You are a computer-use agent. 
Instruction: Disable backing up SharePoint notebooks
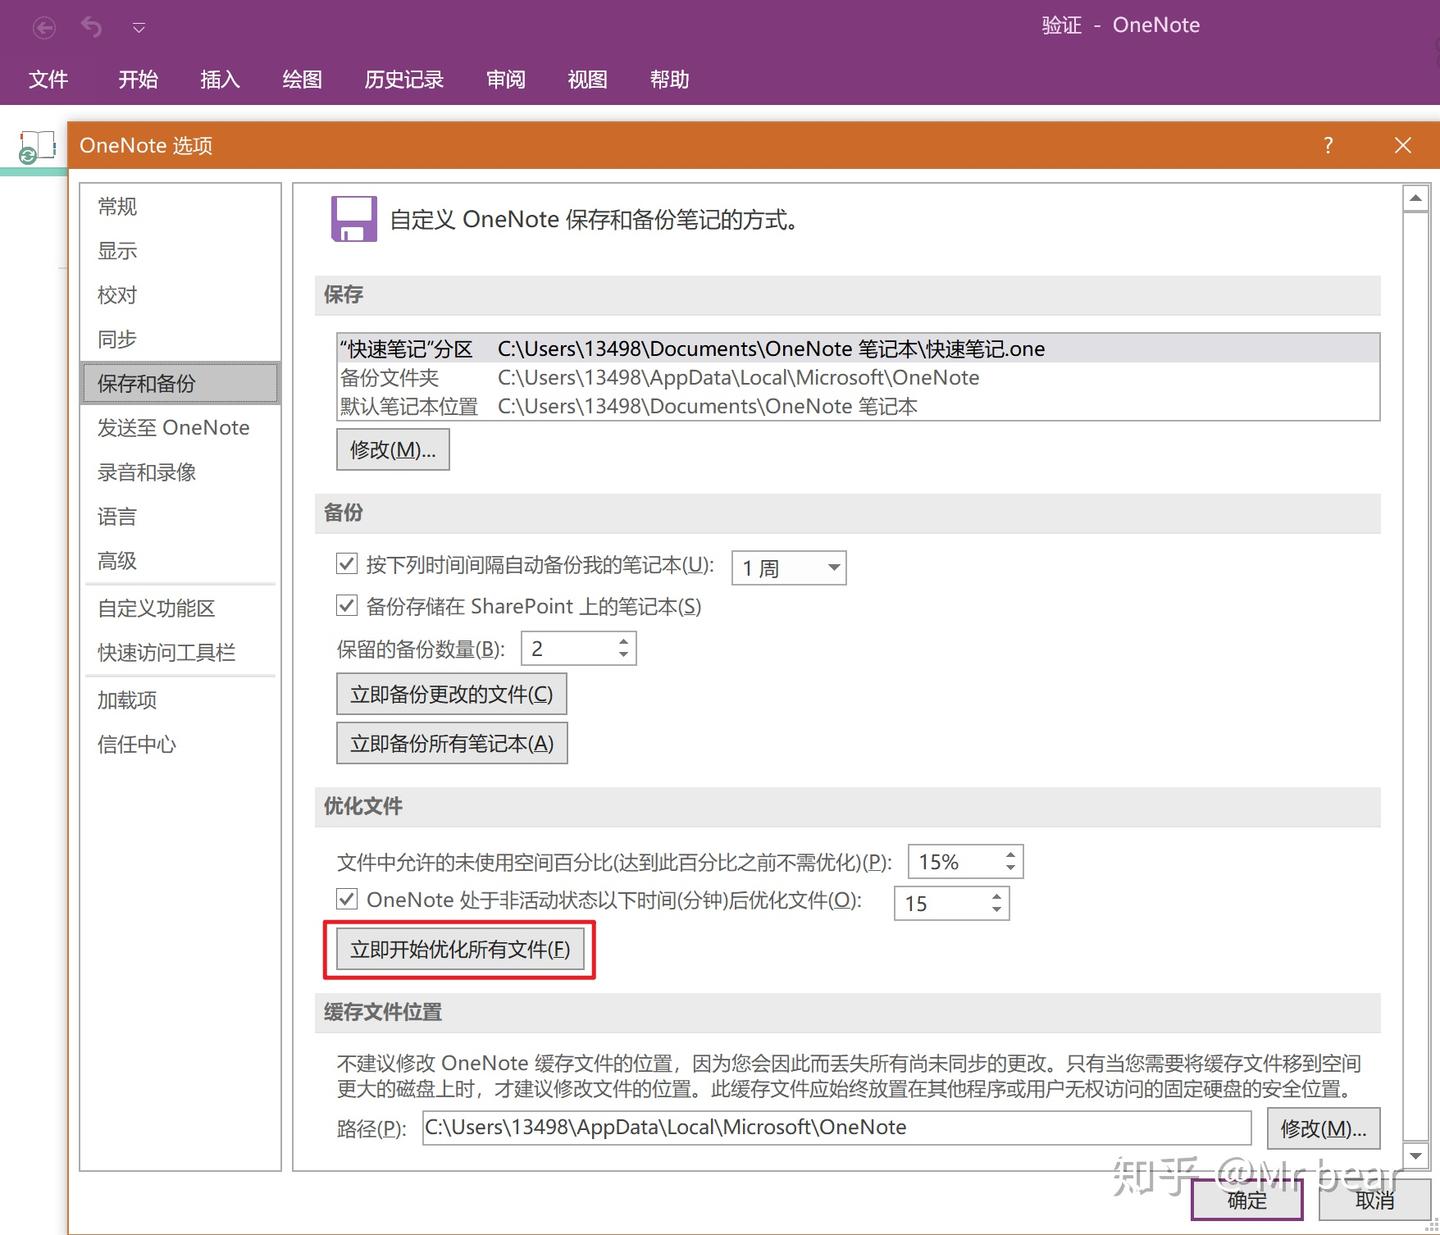click(346, 605)
